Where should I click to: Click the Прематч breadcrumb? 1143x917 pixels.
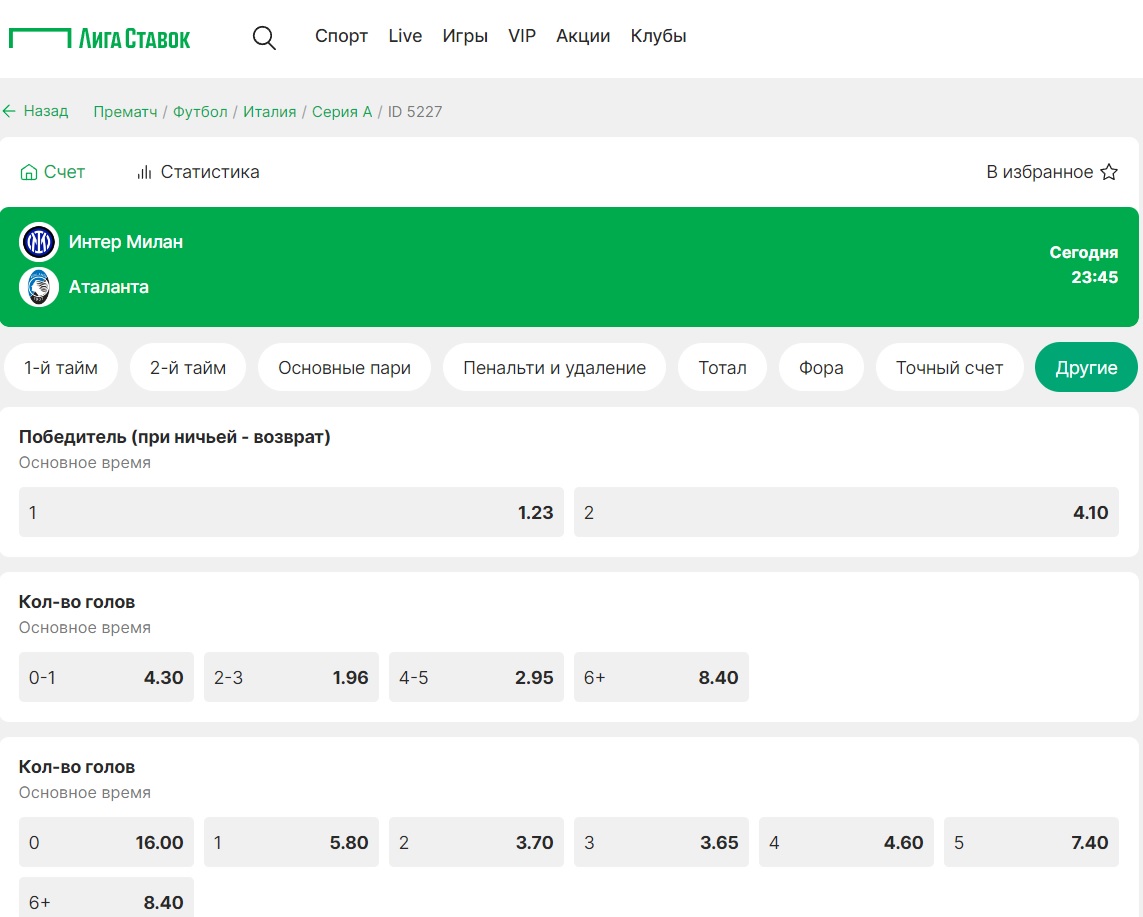click(125, 112)
